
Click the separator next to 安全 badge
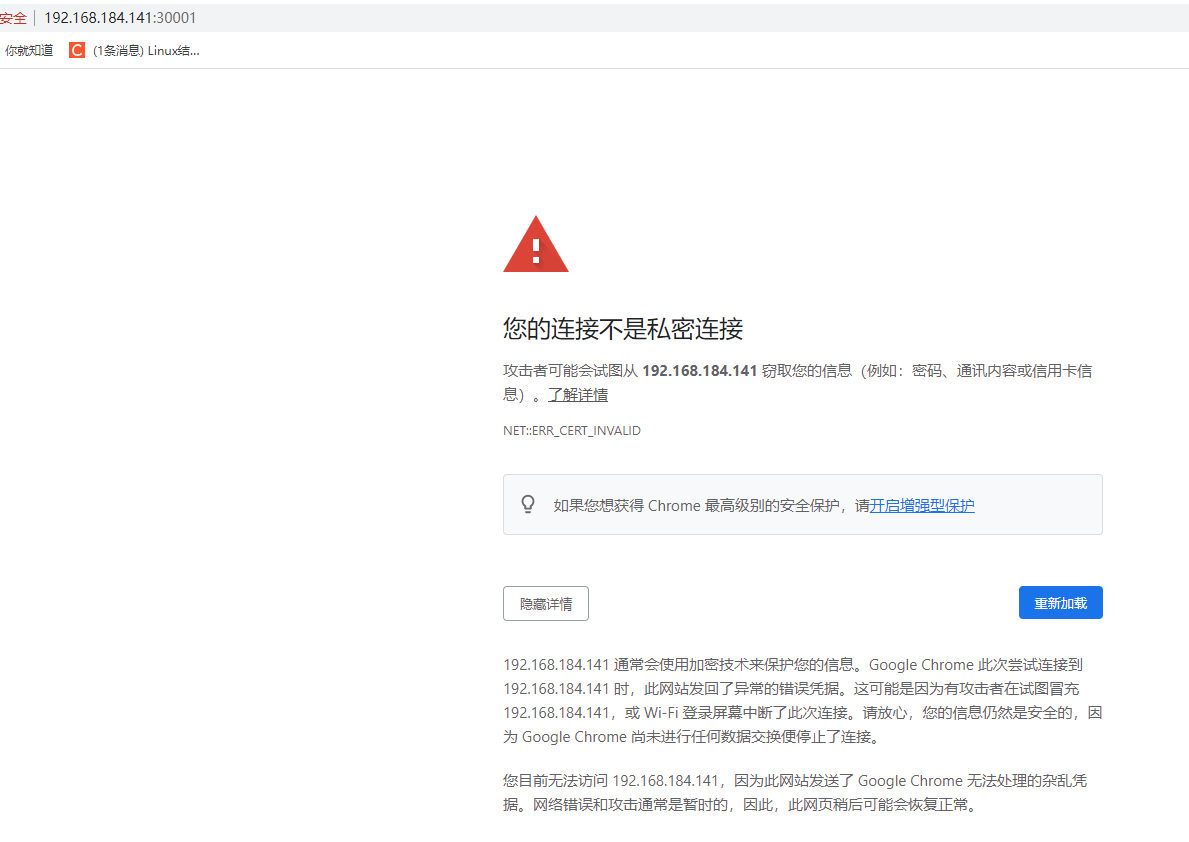(34, 17)
